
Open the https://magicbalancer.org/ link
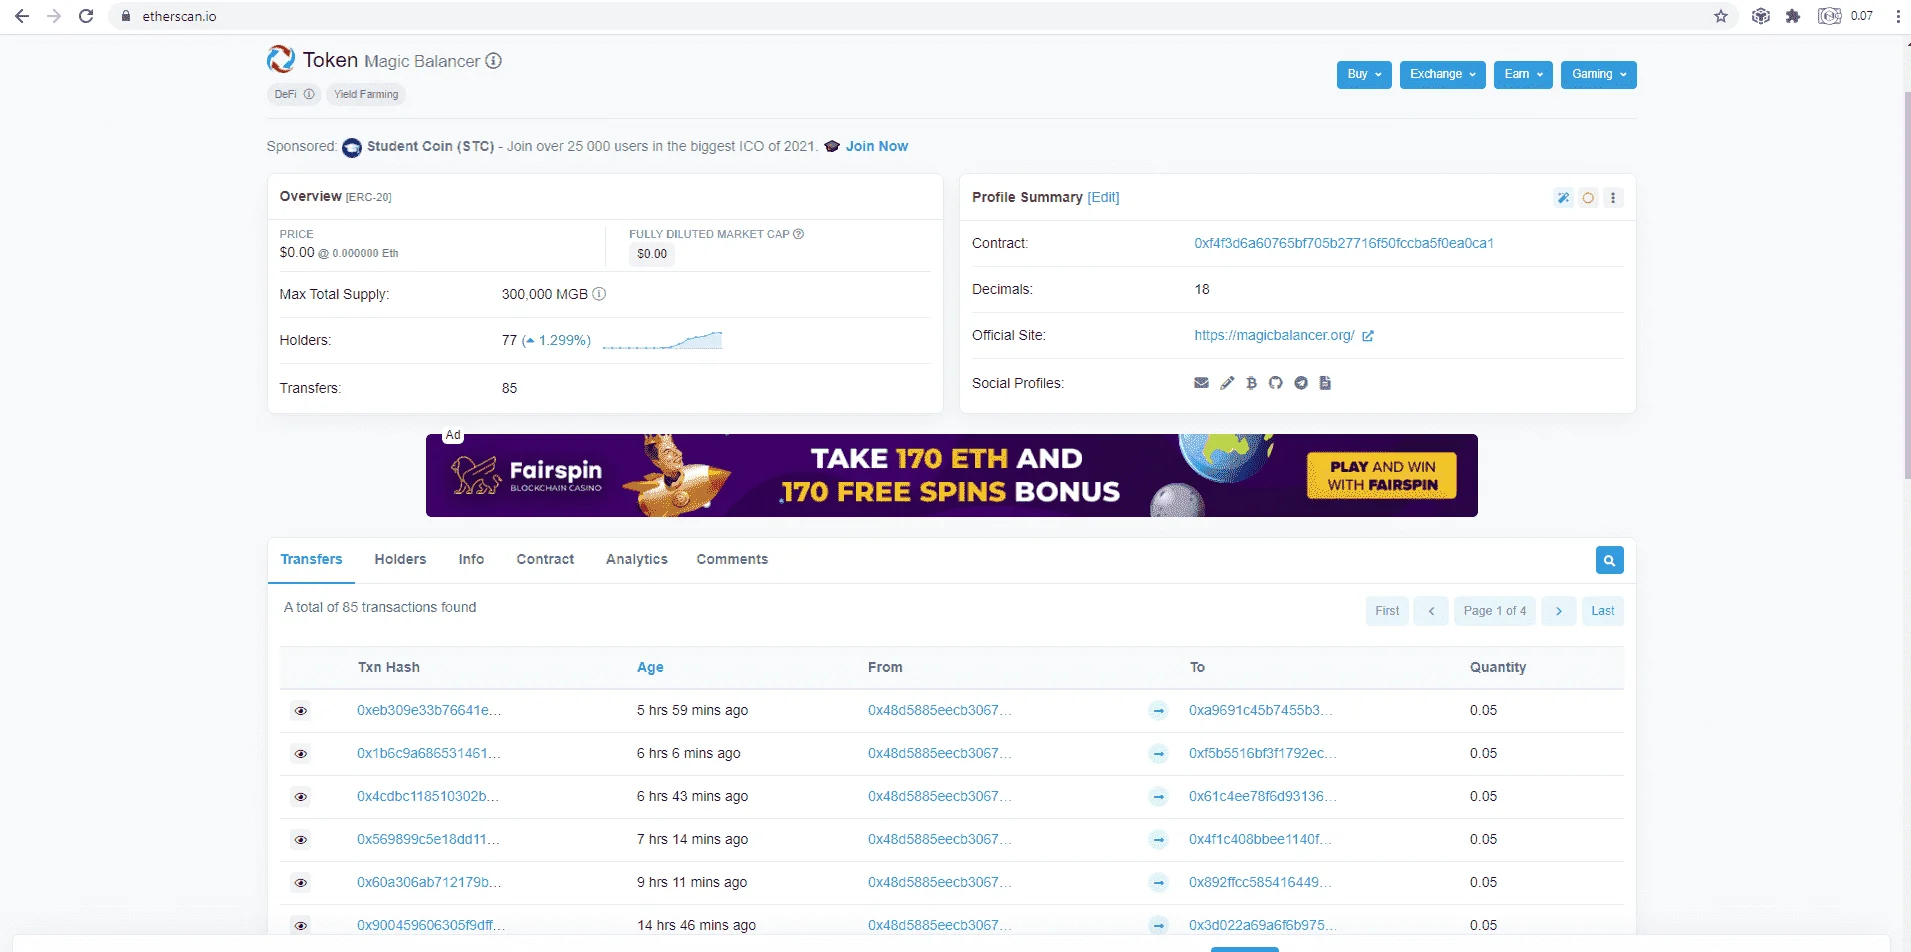click(x=1274, y=336)
